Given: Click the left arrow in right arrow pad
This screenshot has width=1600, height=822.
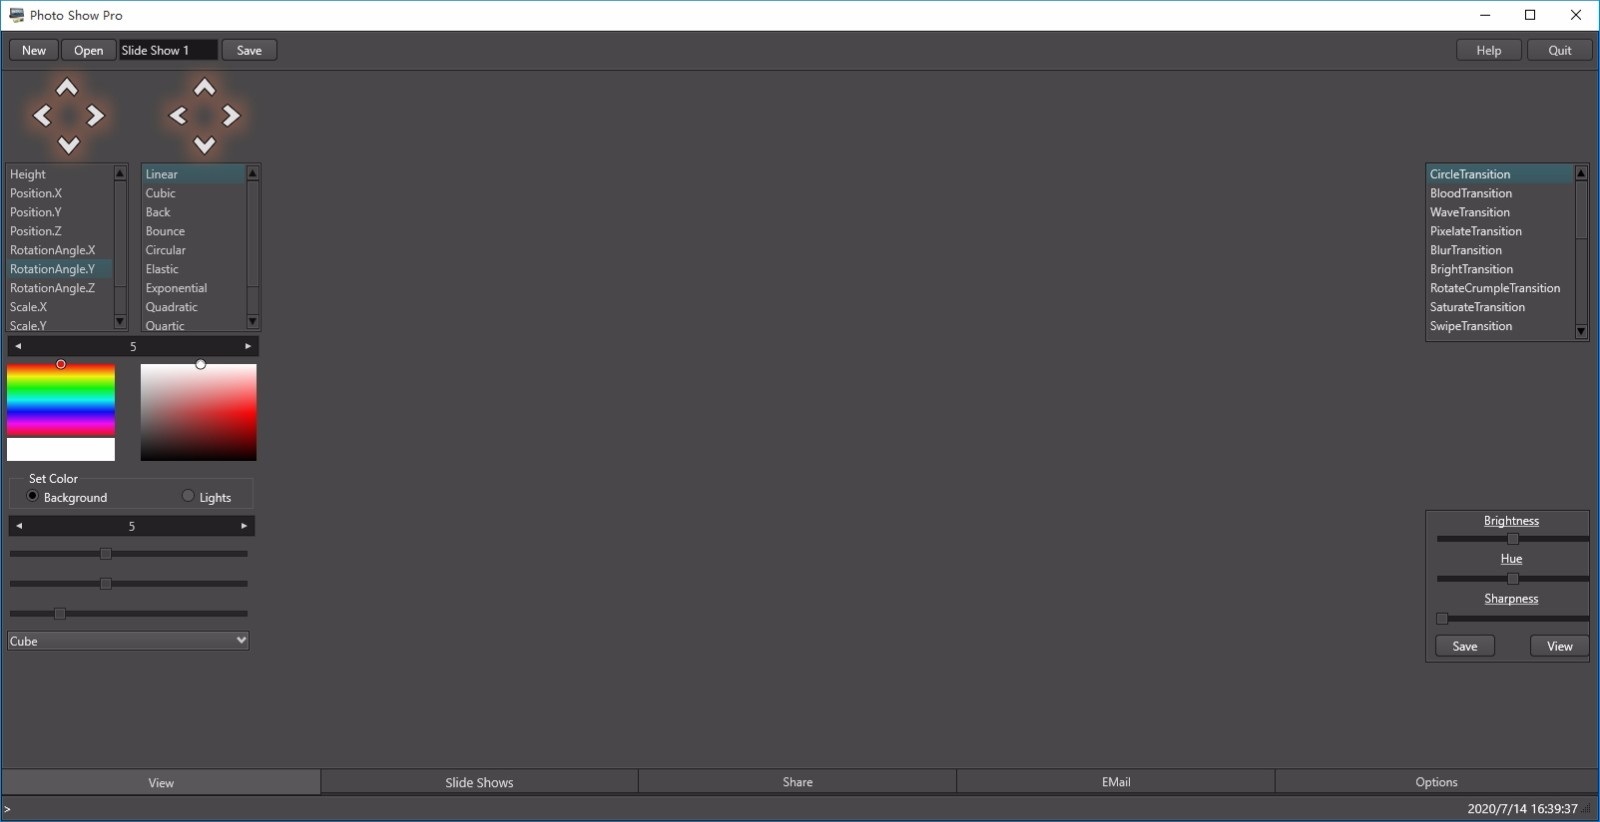Looking at the screenshot, I should [178, 116].
